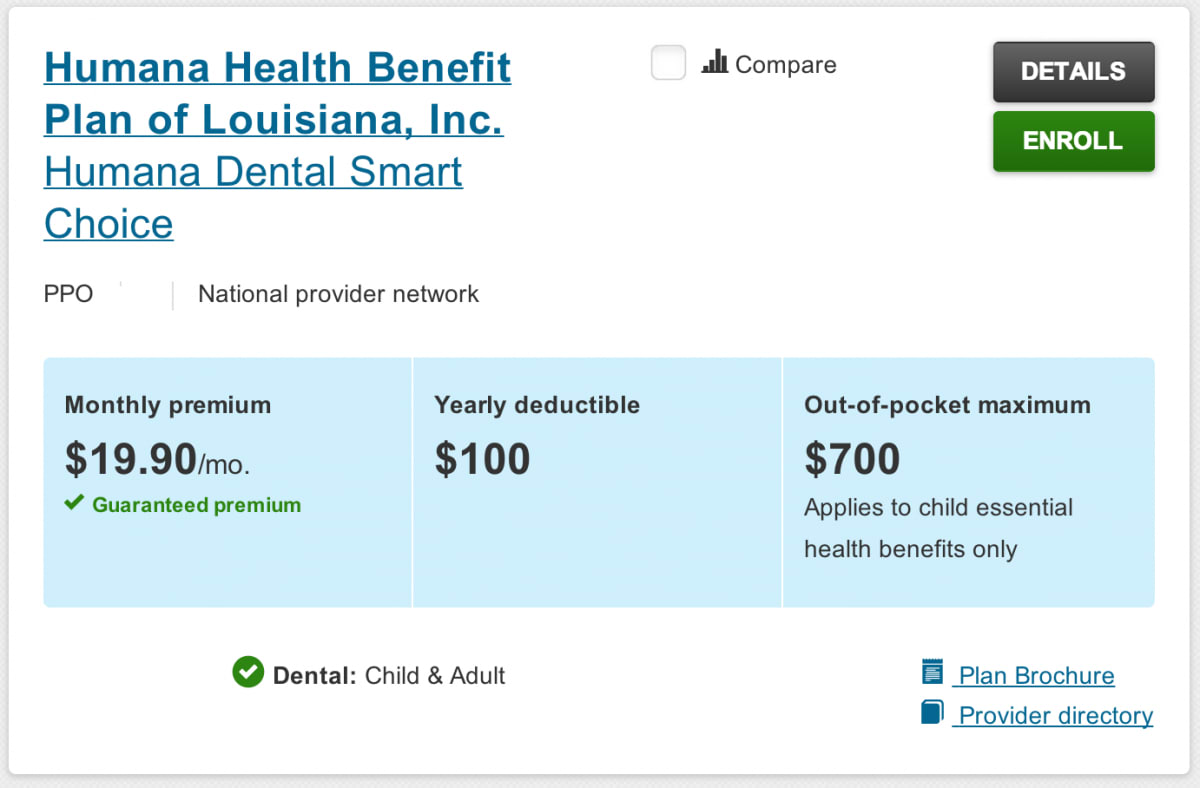
Task: Open the Provider directory link
Action: click(1053, 716)
